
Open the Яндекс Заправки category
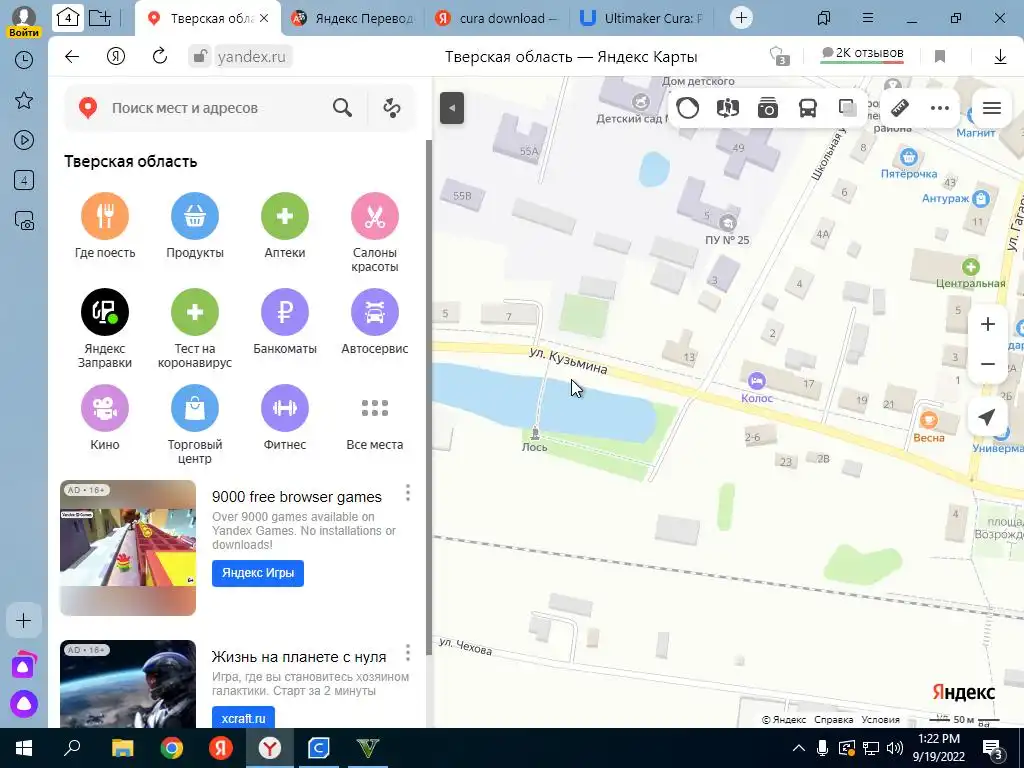pyautogui.click(x=104, y=328)
